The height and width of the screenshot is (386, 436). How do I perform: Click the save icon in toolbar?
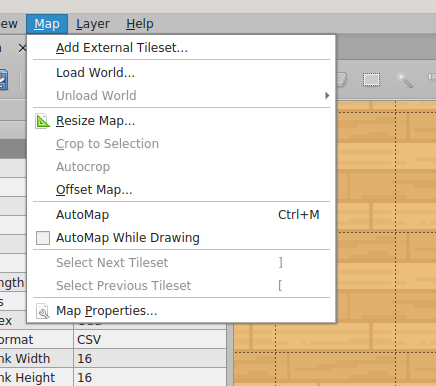3,79
